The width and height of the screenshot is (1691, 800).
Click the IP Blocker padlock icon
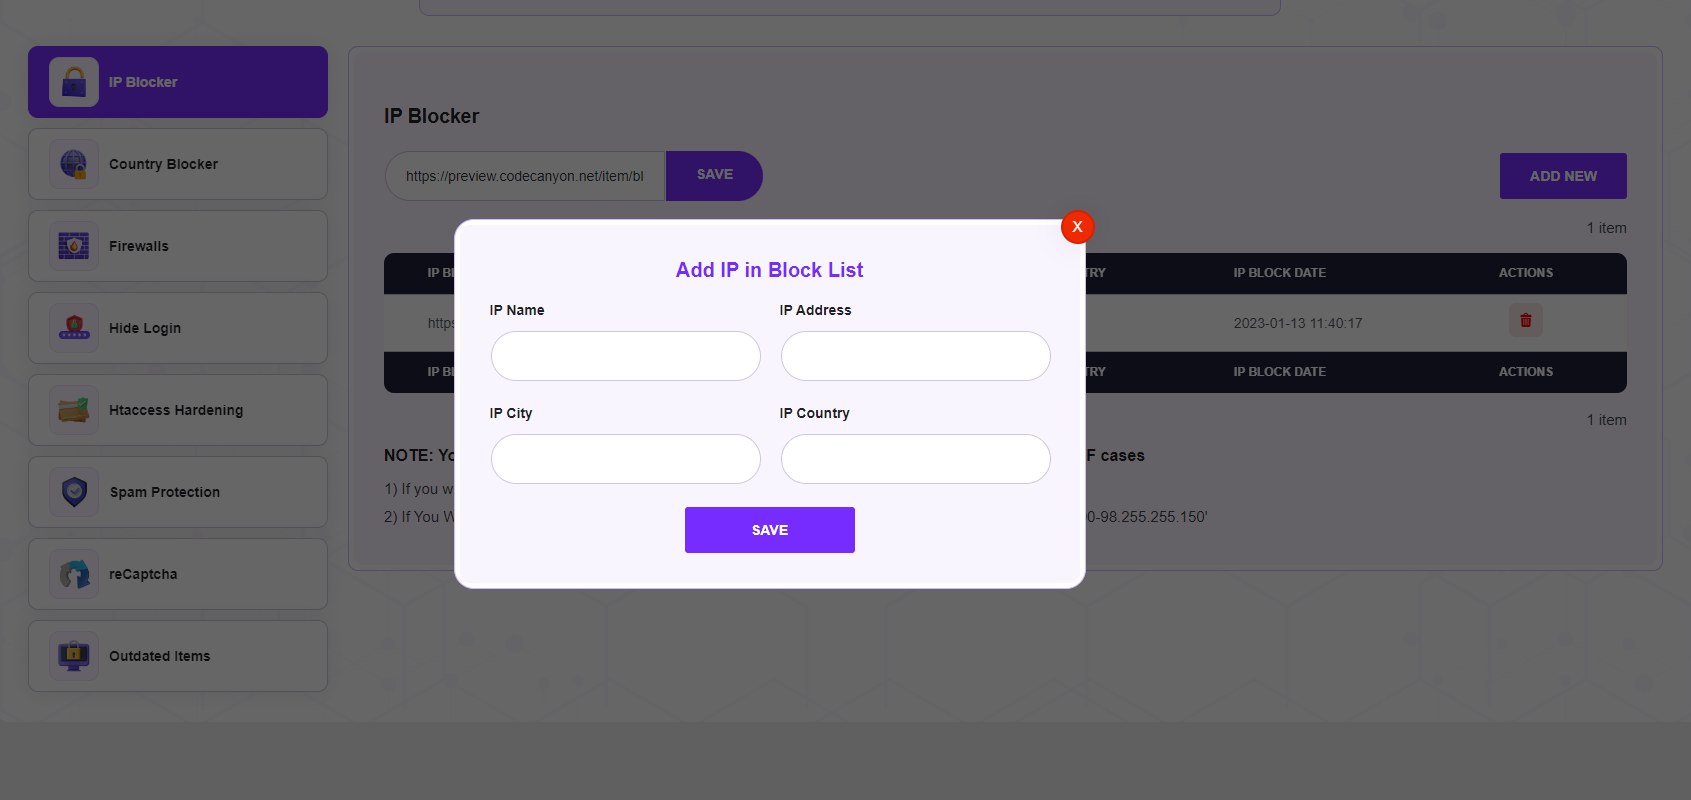[74, 82]
